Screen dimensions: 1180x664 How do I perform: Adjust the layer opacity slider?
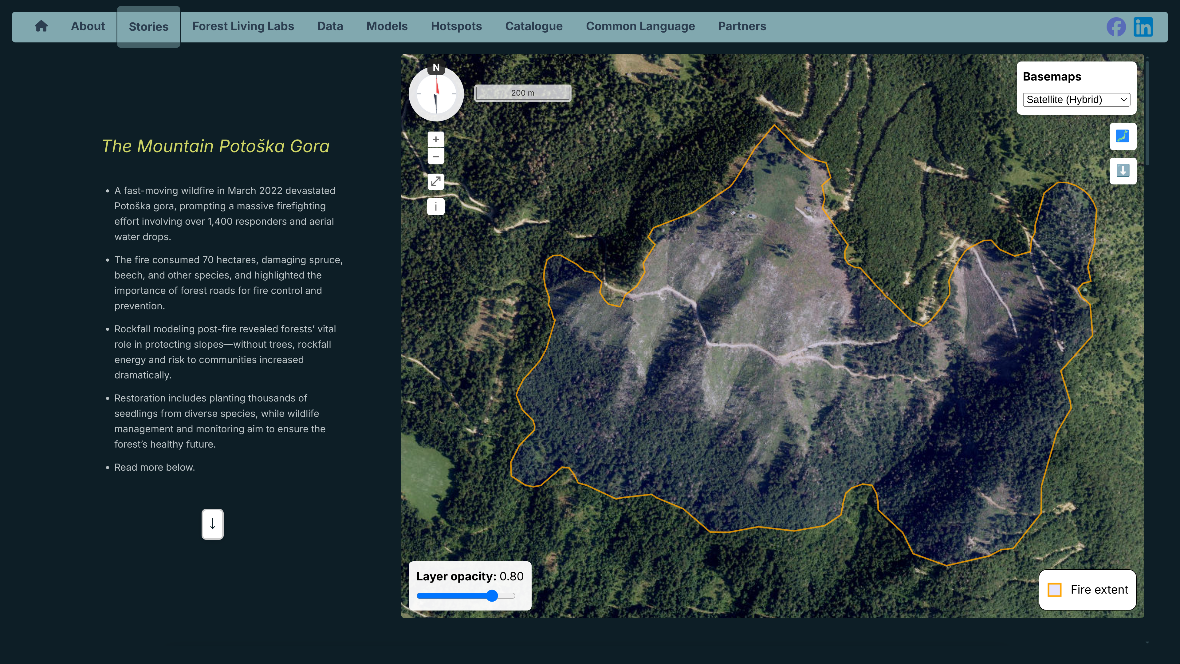466,596
